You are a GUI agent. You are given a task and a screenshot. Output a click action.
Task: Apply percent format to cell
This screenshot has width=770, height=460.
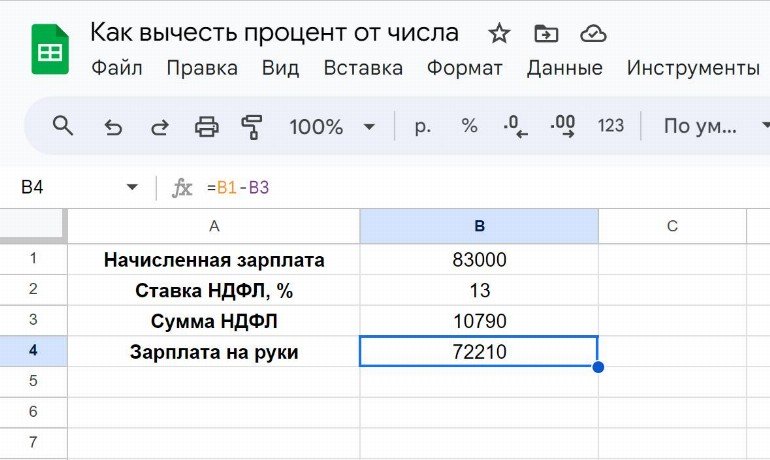click(x=469, y=126)
